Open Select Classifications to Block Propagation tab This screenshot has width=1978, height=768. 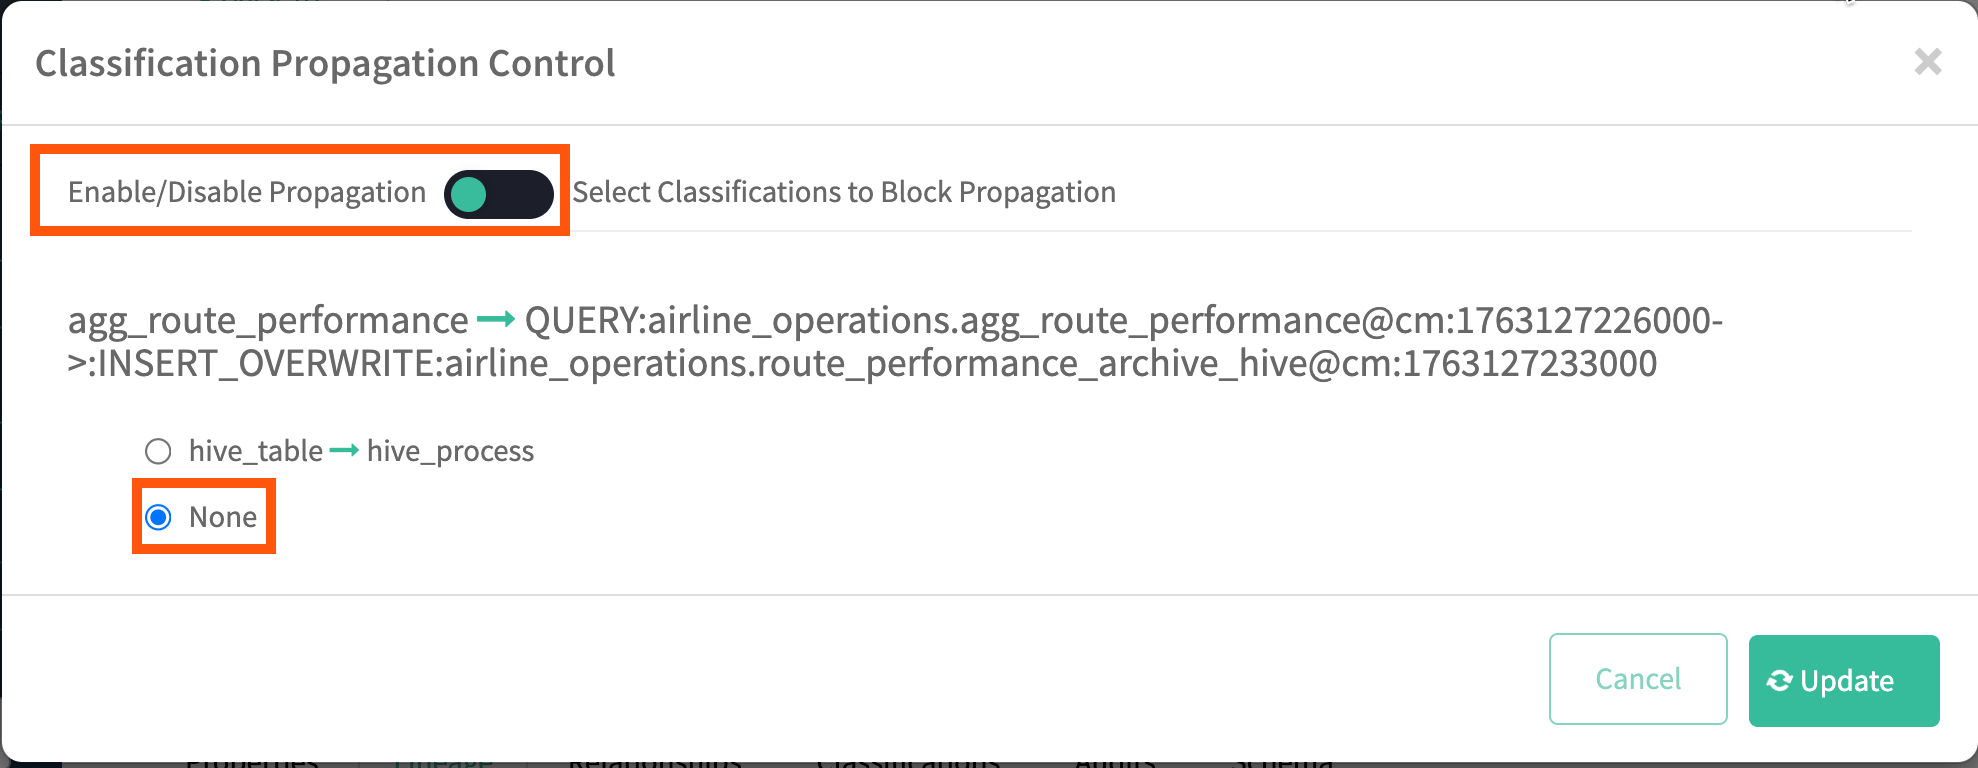[843, 192]
